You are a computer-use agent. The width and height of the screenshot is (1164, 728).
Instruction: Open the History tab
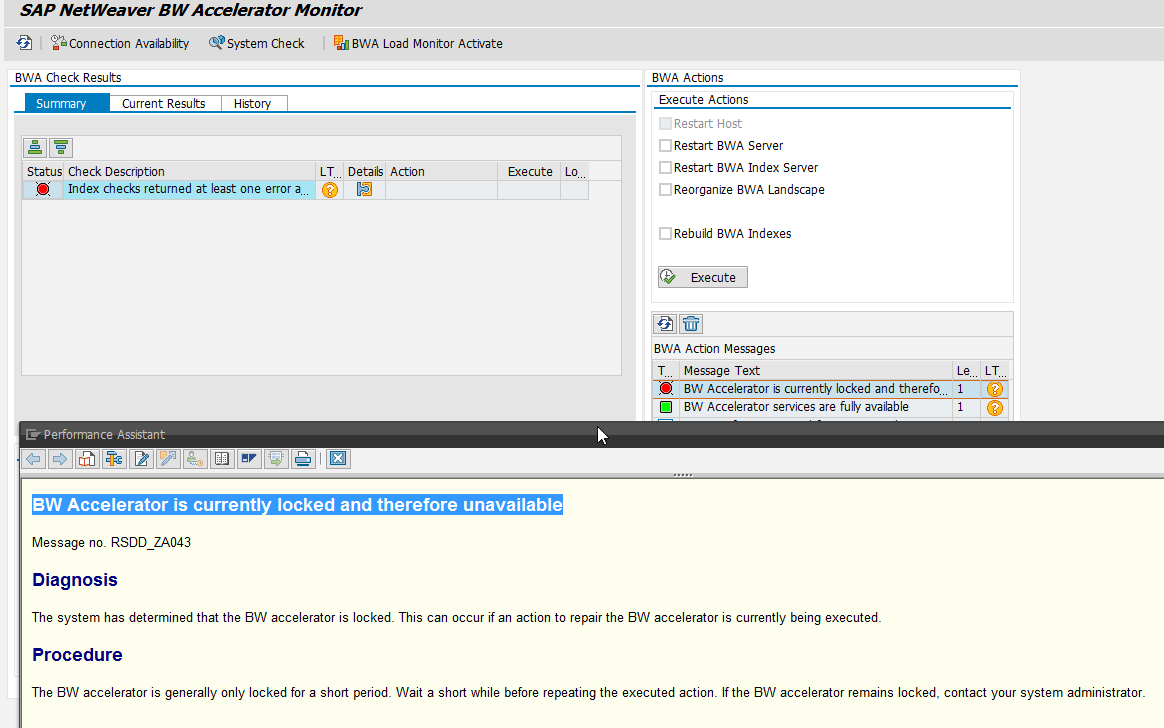click(x=252, y=103)
